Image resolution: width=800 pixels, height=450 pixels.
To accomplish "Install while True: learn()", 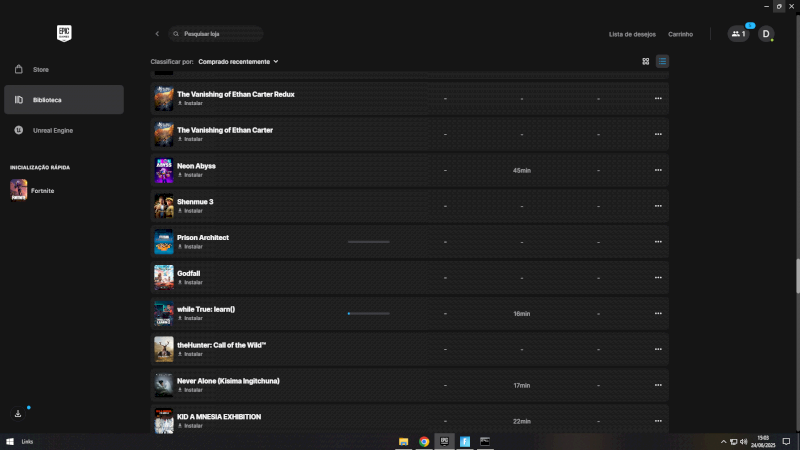I will point(190,318).
